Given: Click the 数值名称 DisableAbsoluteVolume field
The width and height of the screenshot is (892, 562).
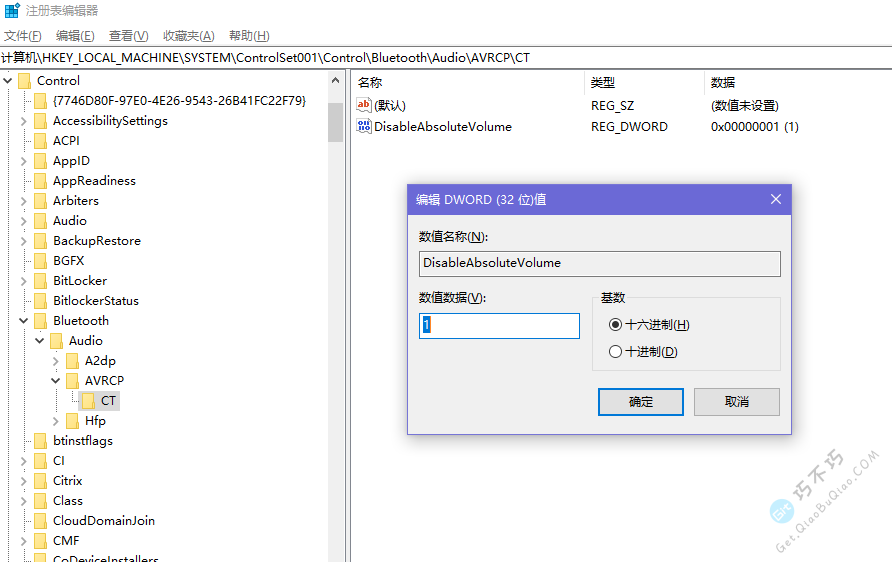Looking at the screenshot, I should pyautogui.click(x=600, y=264).
